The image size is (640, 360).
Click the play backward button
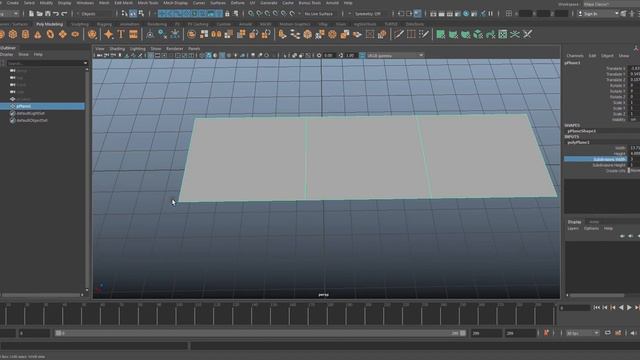pos(621,308)
